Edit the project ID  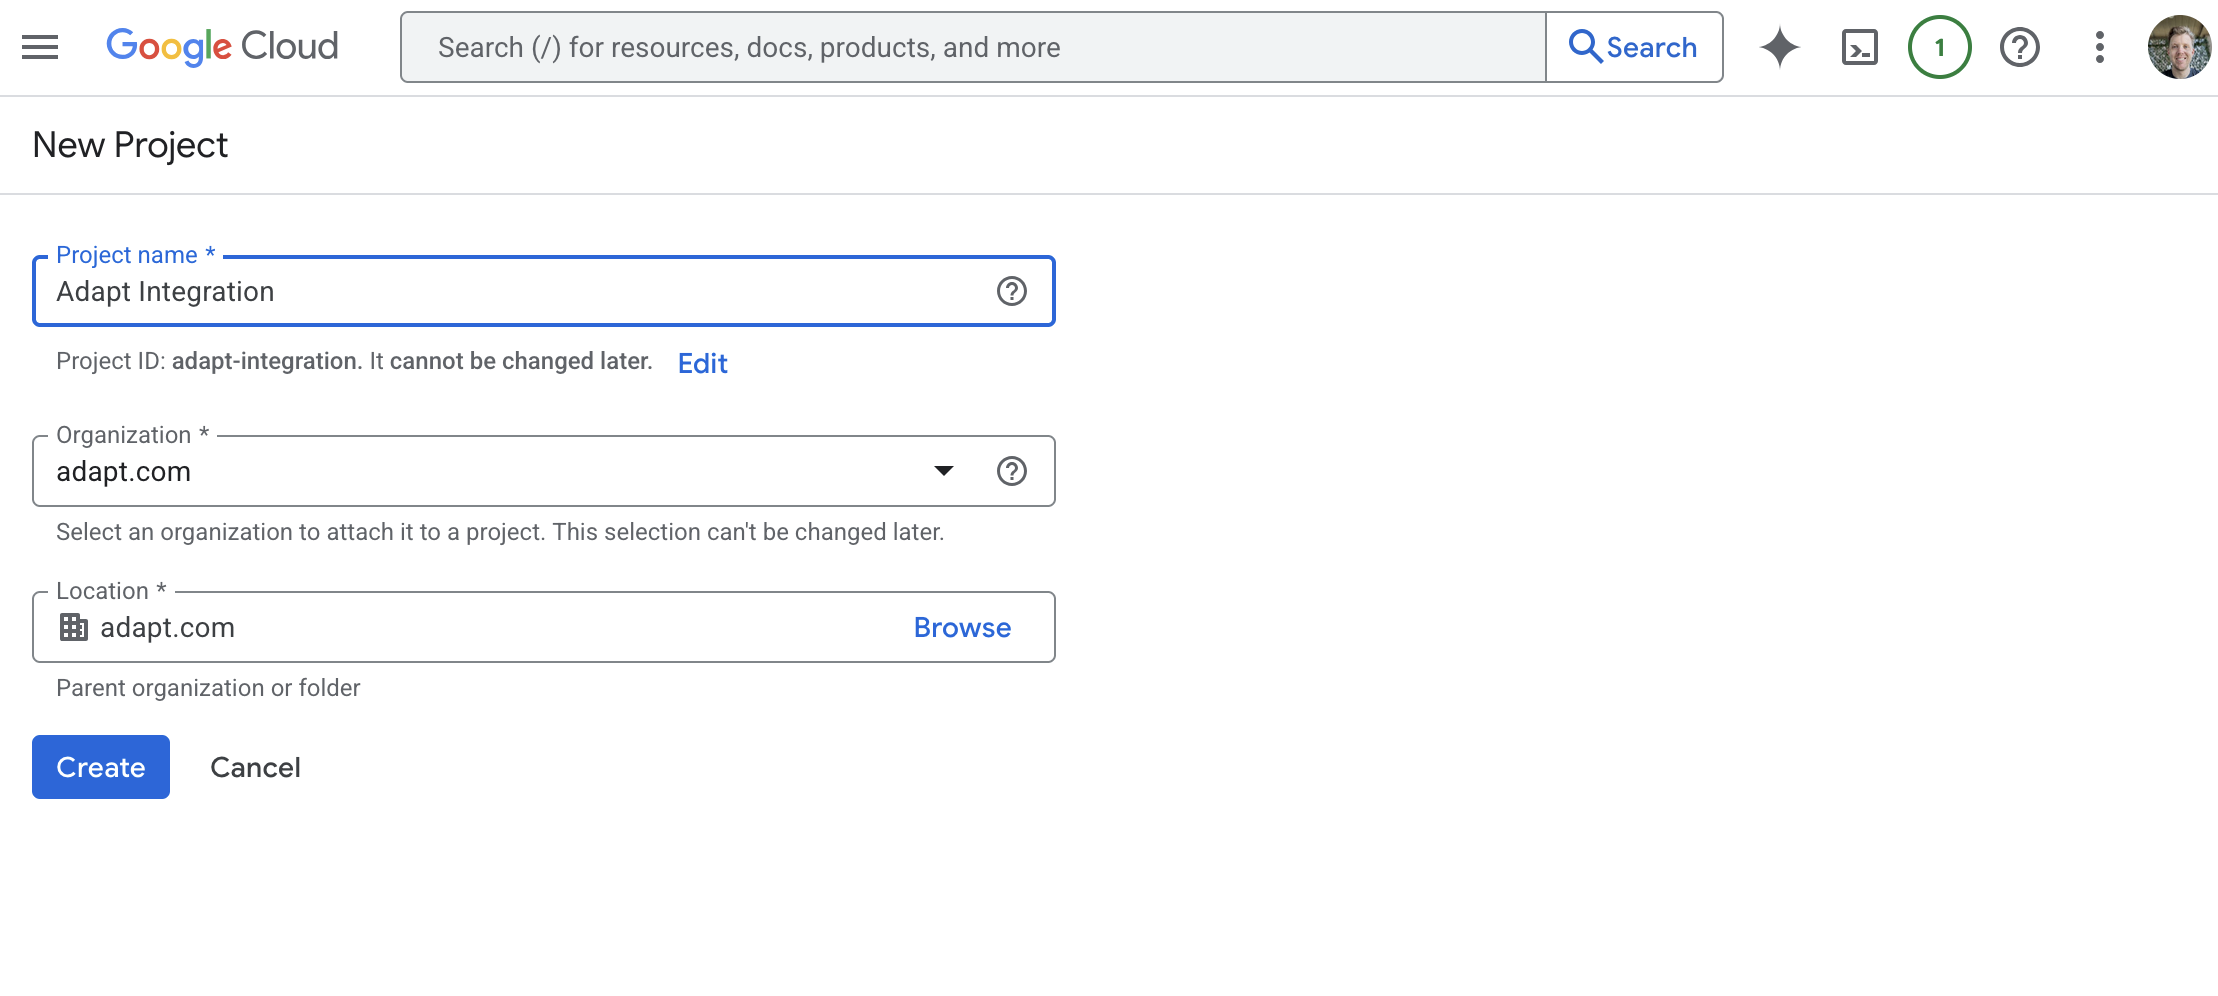[702, 363]
